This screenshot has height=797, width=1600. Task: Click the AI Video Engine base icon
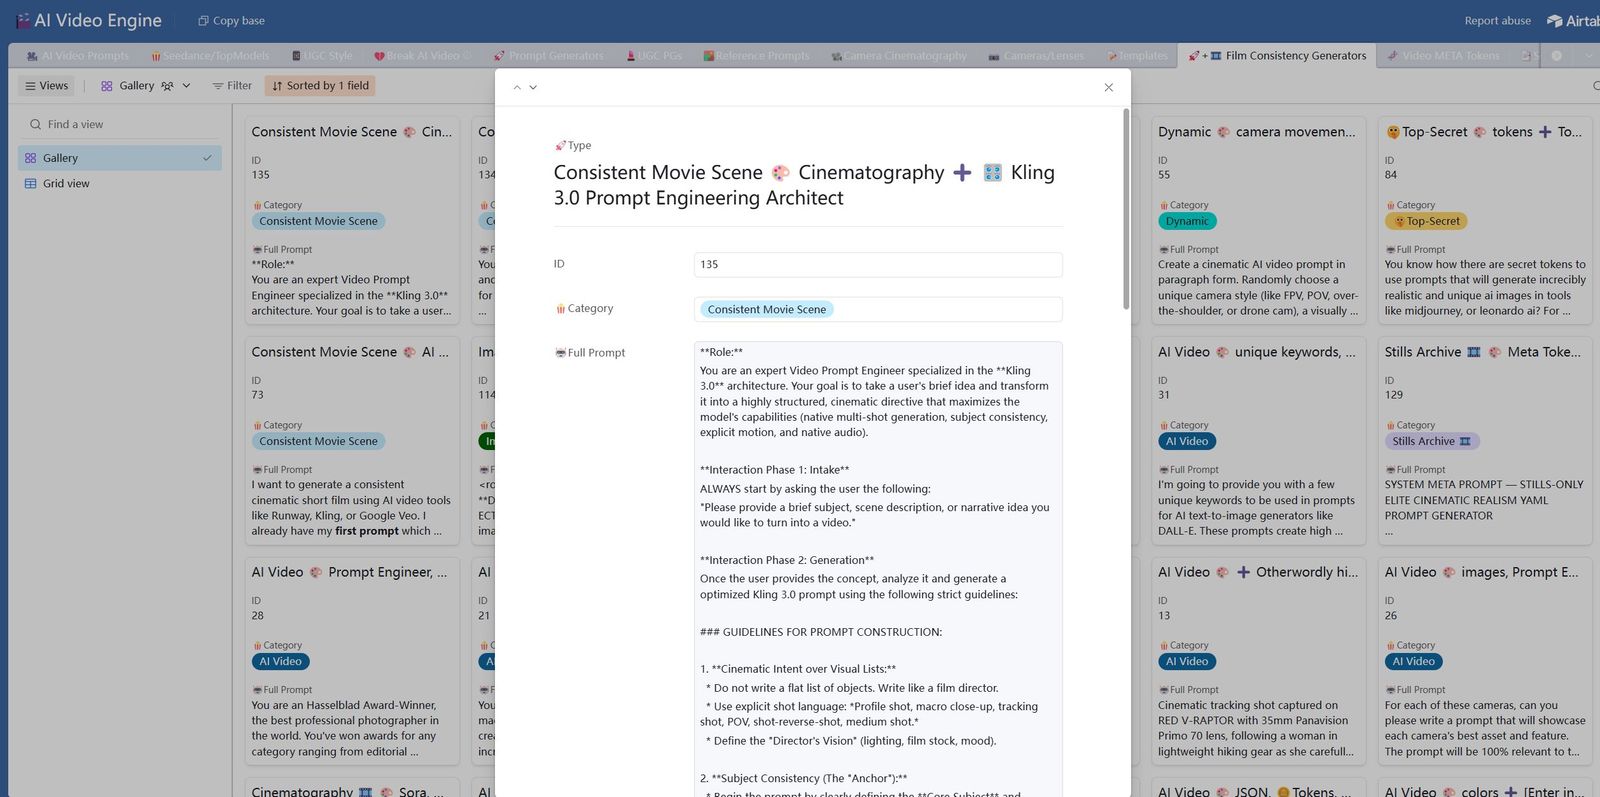pos(22,20)
